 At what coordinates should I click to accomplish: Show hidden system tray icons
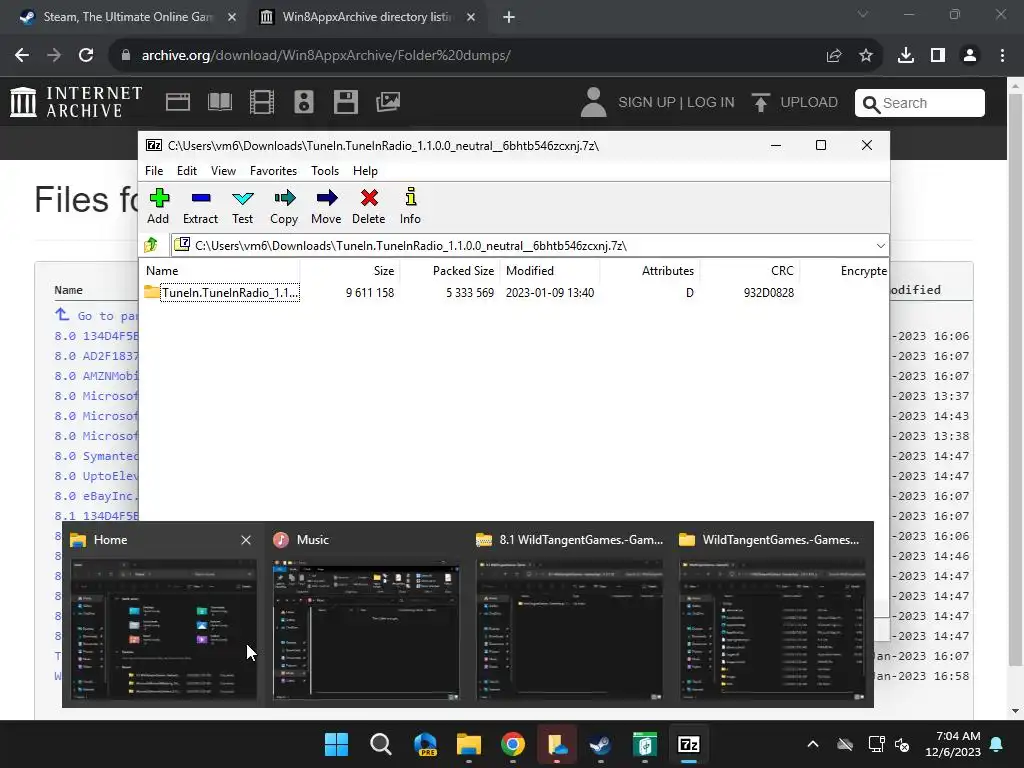(x=813, y=744)
